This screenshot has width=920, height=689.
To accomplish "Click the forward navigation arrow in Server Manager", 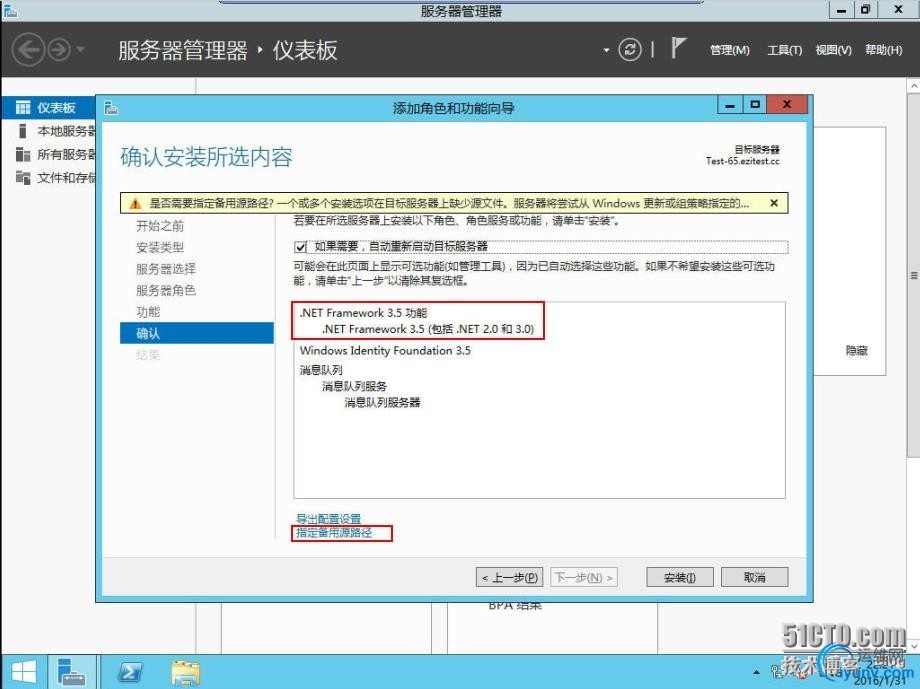I will click(59, 50).
